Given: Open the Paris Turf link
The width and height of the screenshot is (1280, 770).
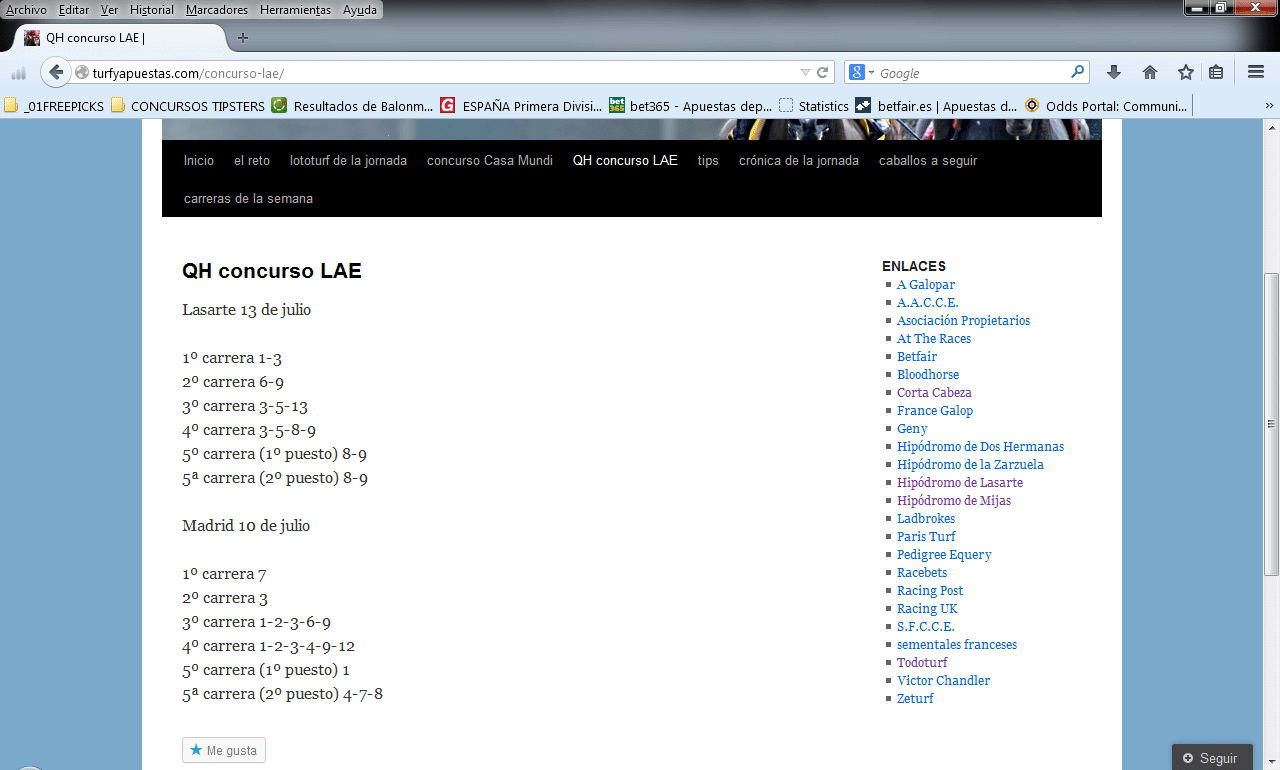Looking at the screenshot, I should 926,537.
